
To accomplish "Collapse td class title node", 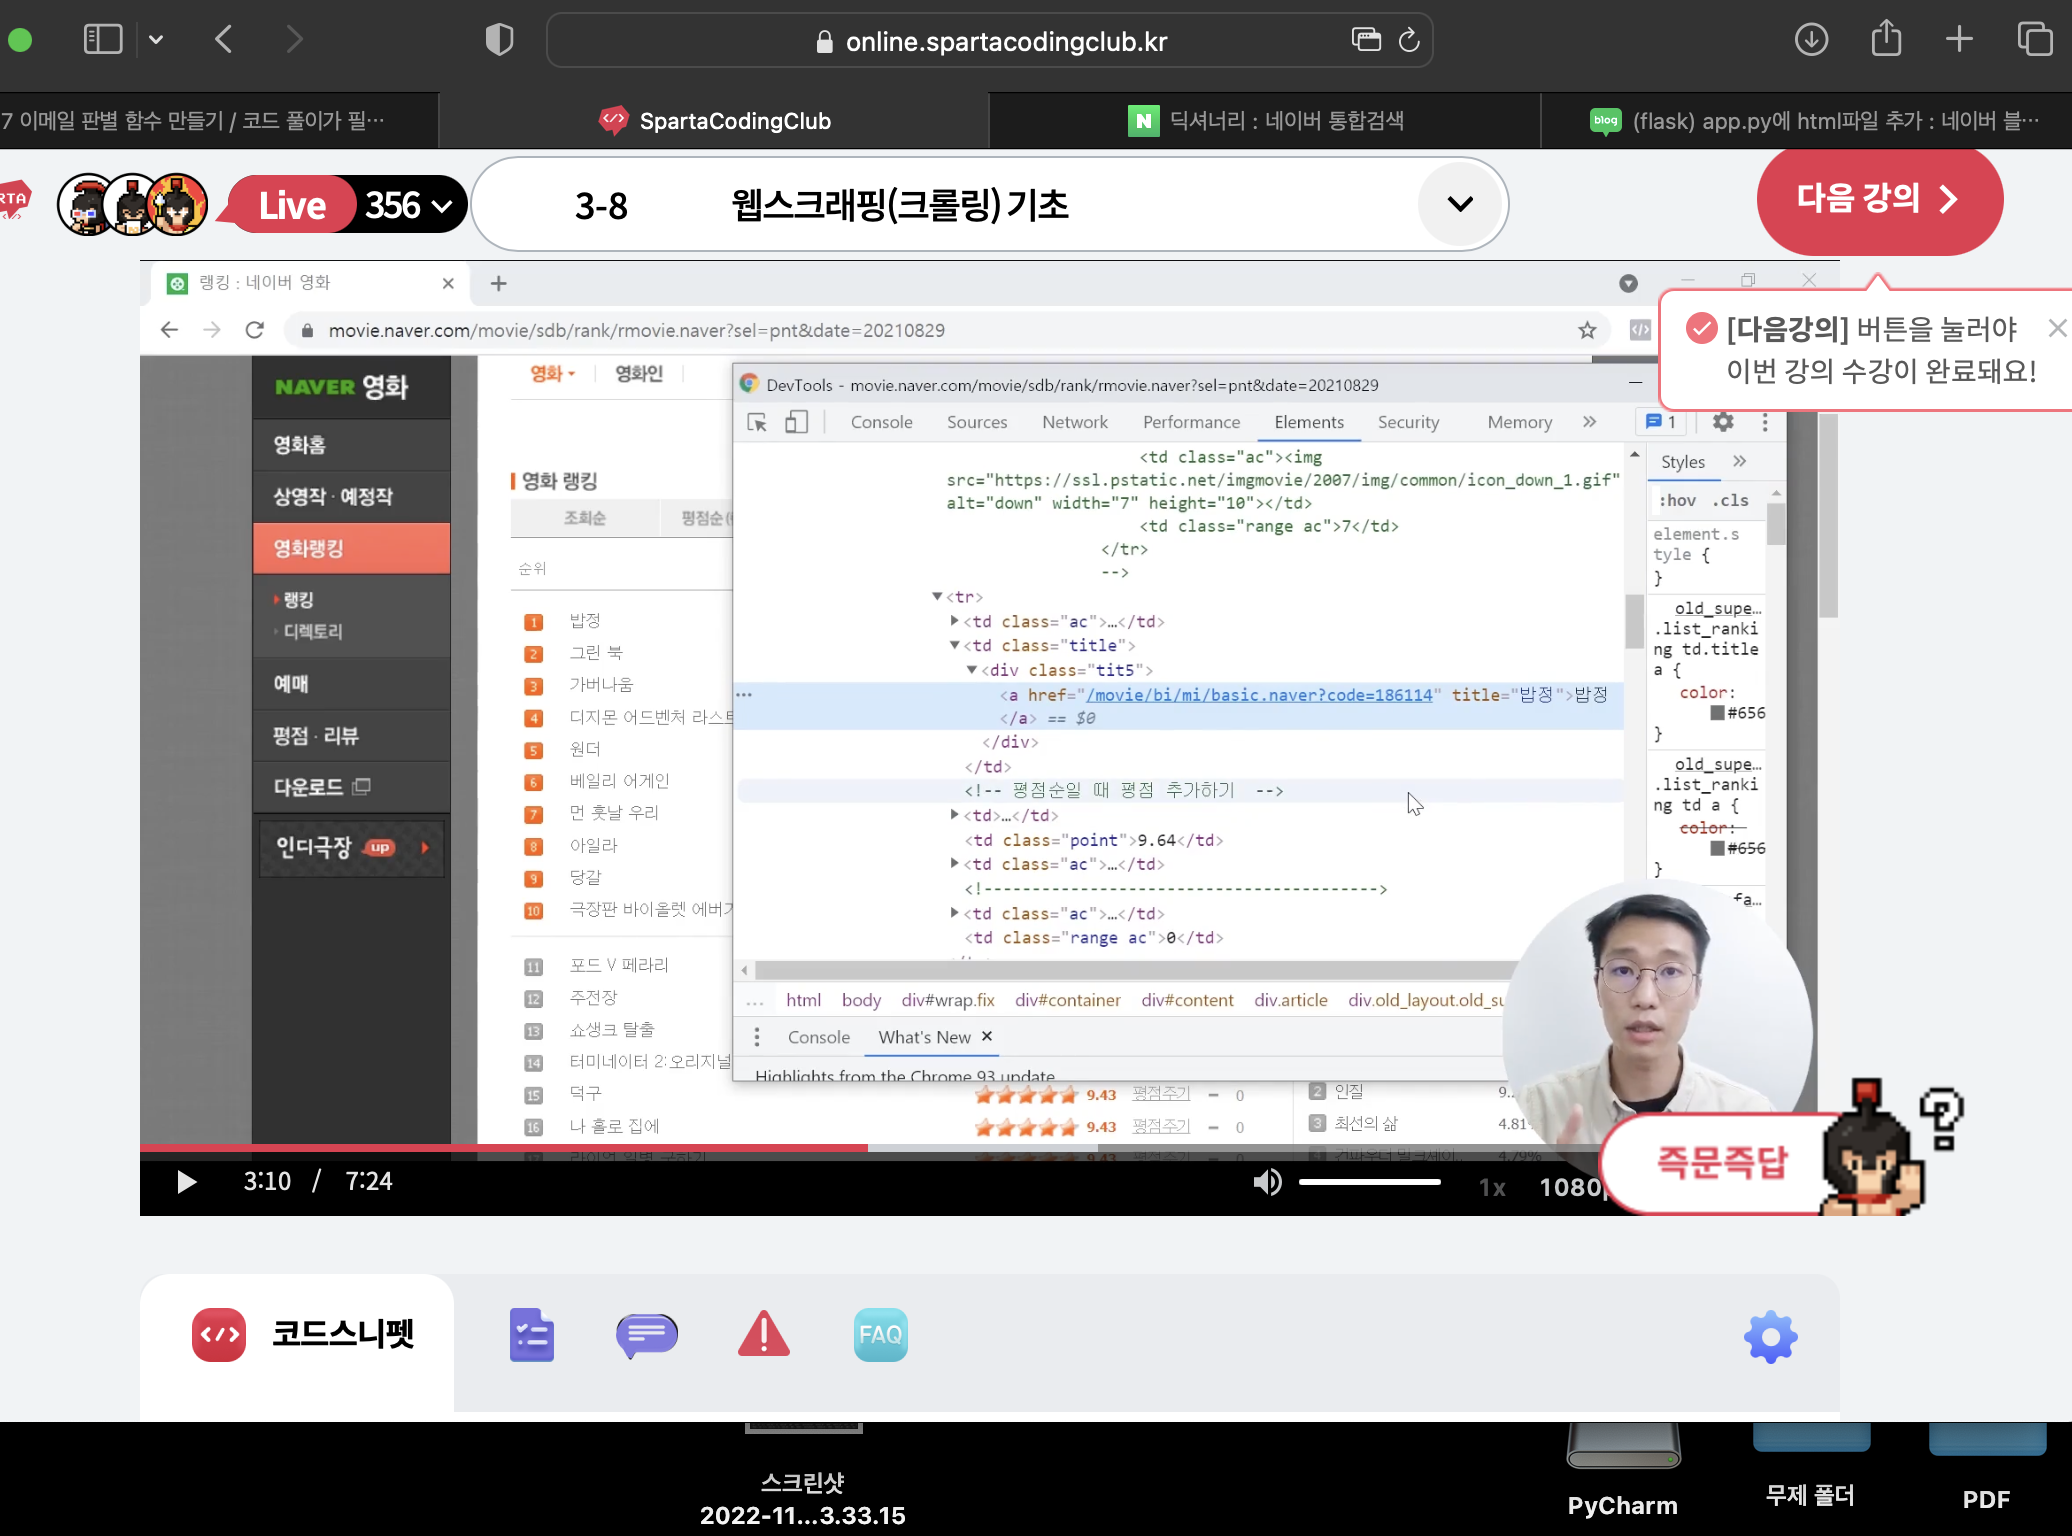I will coord(955,645).
